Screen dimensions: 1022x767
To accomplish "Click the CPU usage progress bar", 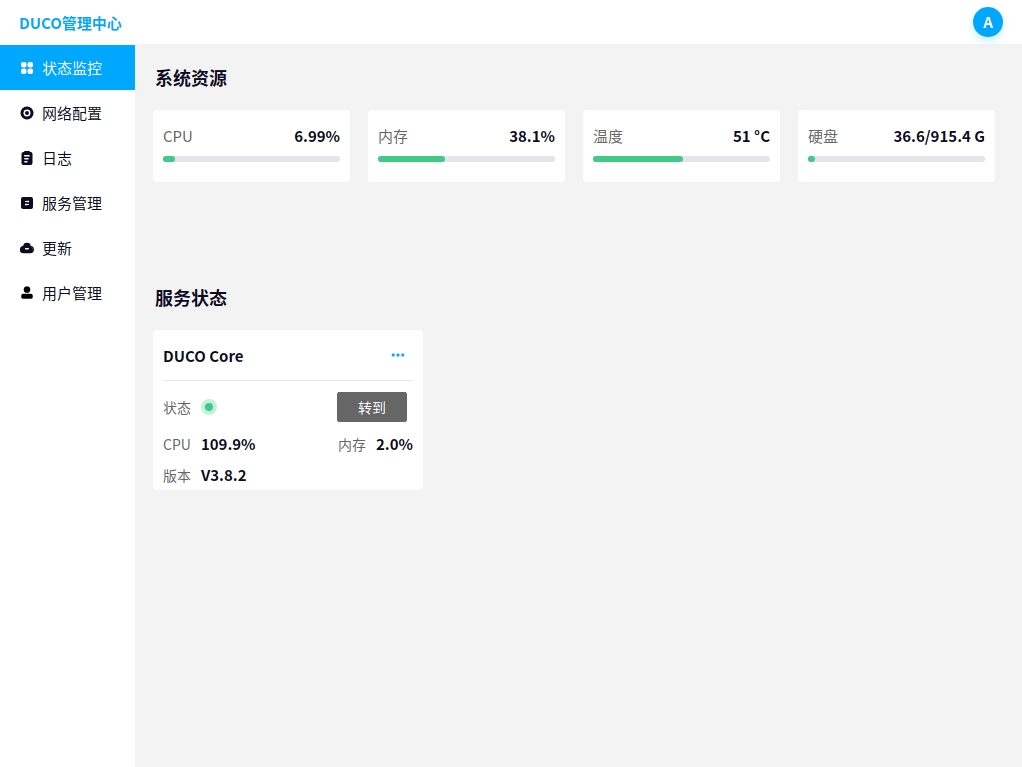I will click(251, 159).
